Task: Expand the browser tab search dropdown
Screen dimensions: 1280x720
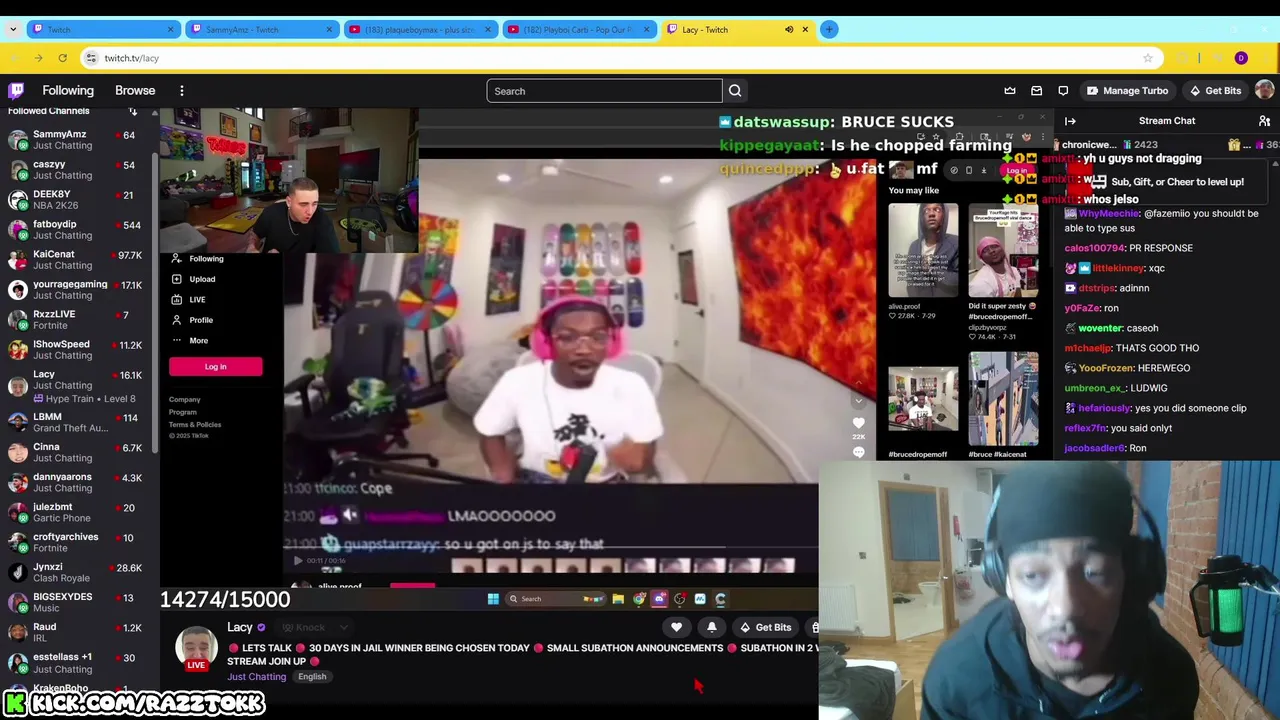Action: pos(12,29)
